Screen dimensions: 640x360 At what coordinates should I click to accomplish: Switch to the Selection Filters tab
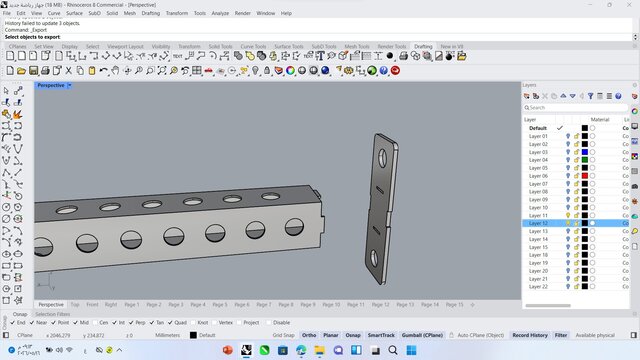pyautogui.click(x=53, y=314)
